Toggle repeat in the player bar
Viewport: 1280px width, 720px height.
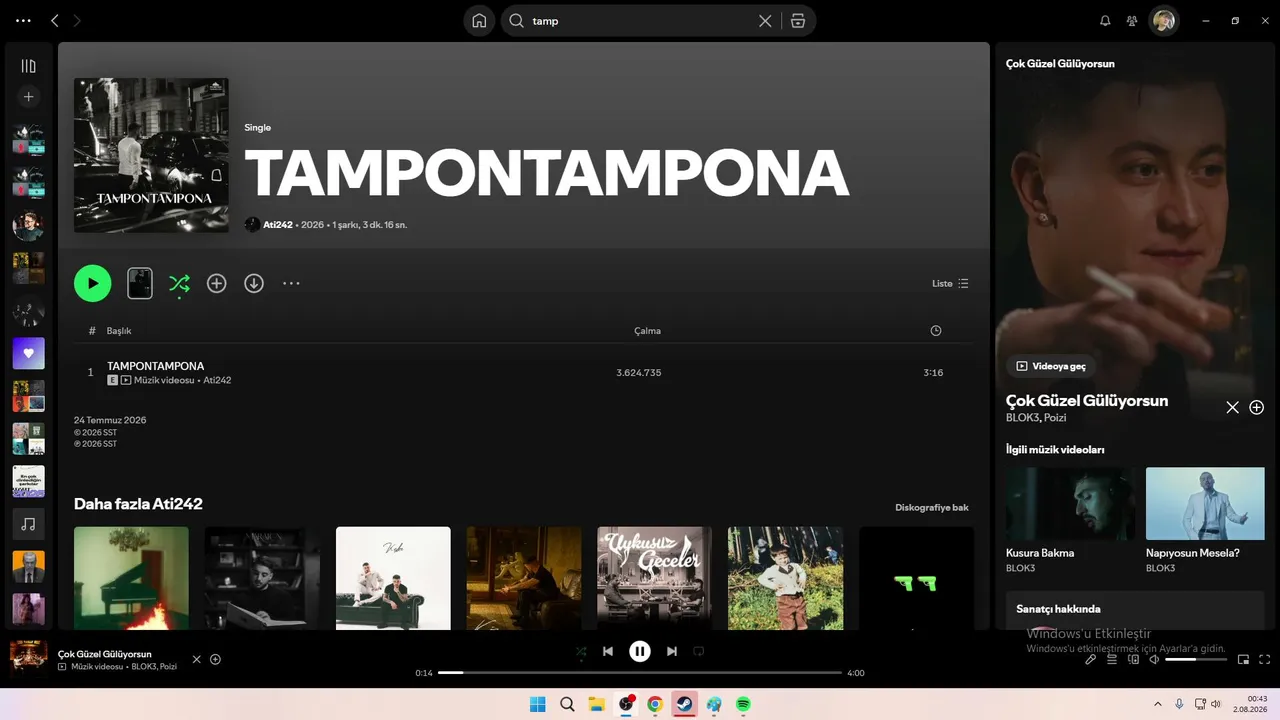point(699,651)
